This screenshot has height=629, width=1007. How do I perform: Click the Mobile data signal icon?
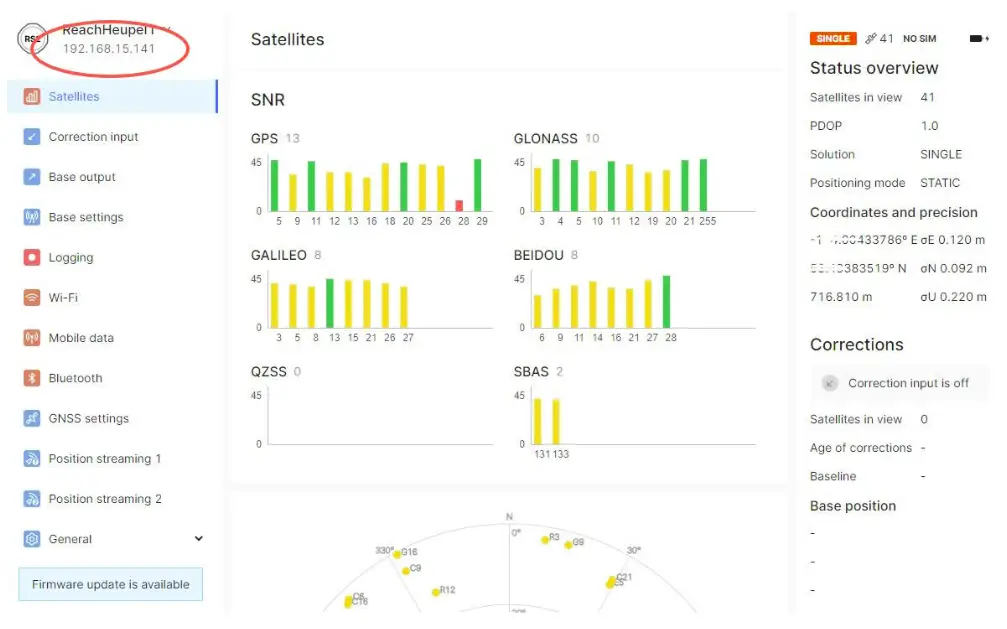(31, 338)
